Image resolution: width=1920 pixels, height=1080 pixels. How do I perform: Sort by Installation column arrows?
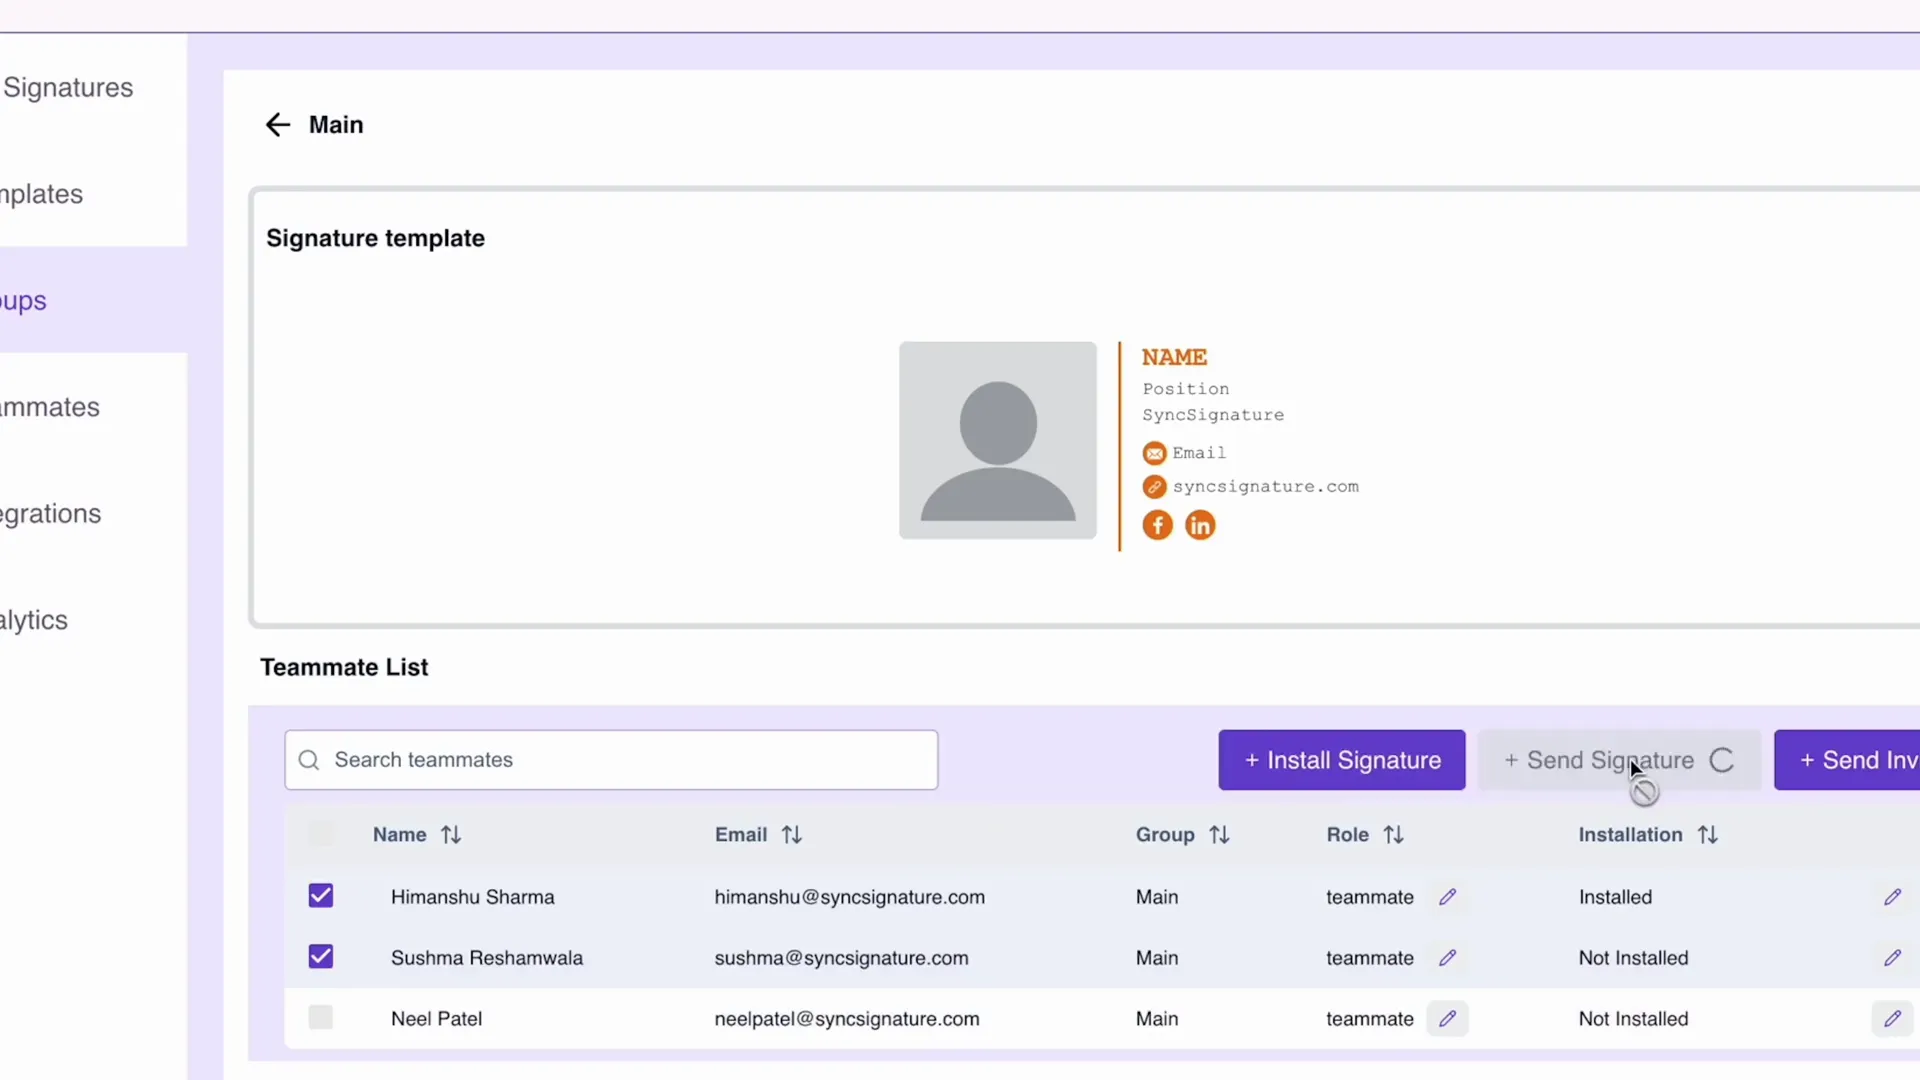pos(1708,835)
